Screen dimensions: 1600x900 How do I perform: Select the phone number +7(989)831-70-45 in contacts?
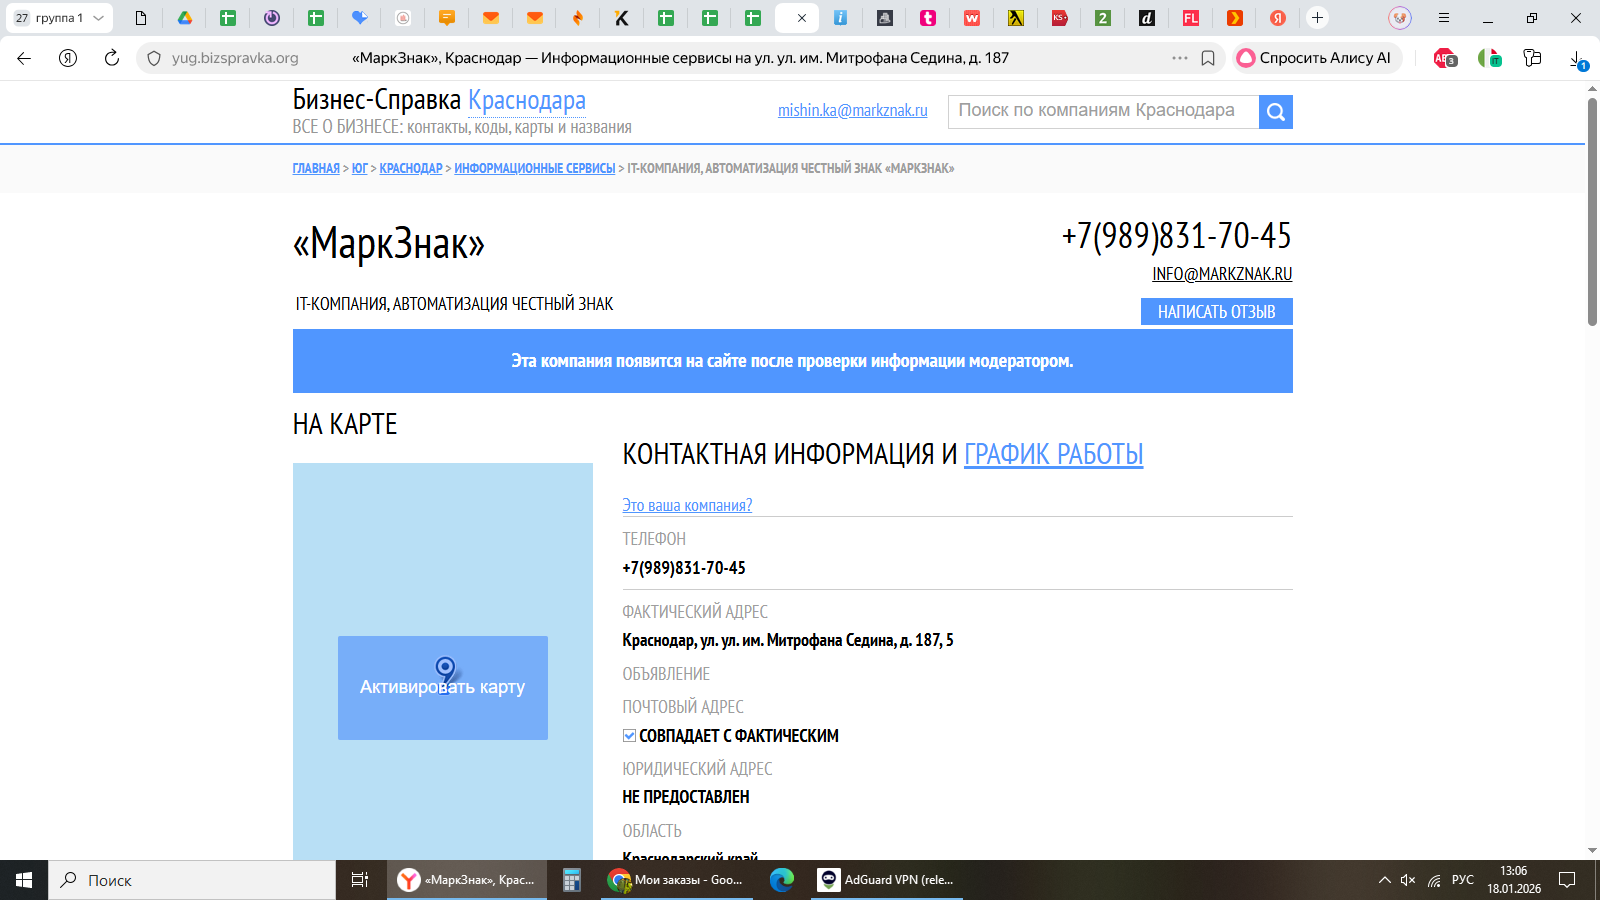click(683, 568)
